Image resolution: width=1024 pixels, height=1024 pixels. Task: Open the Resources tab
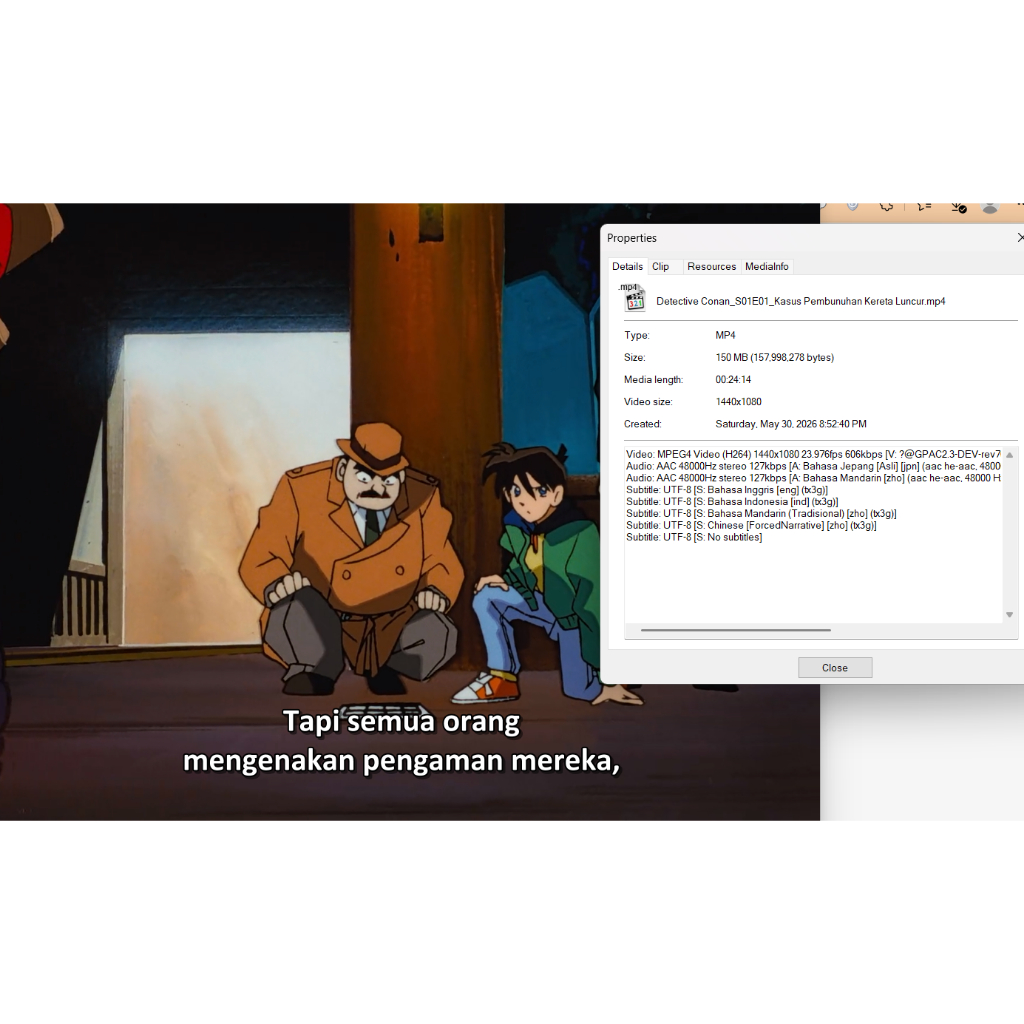coord(711,266)
